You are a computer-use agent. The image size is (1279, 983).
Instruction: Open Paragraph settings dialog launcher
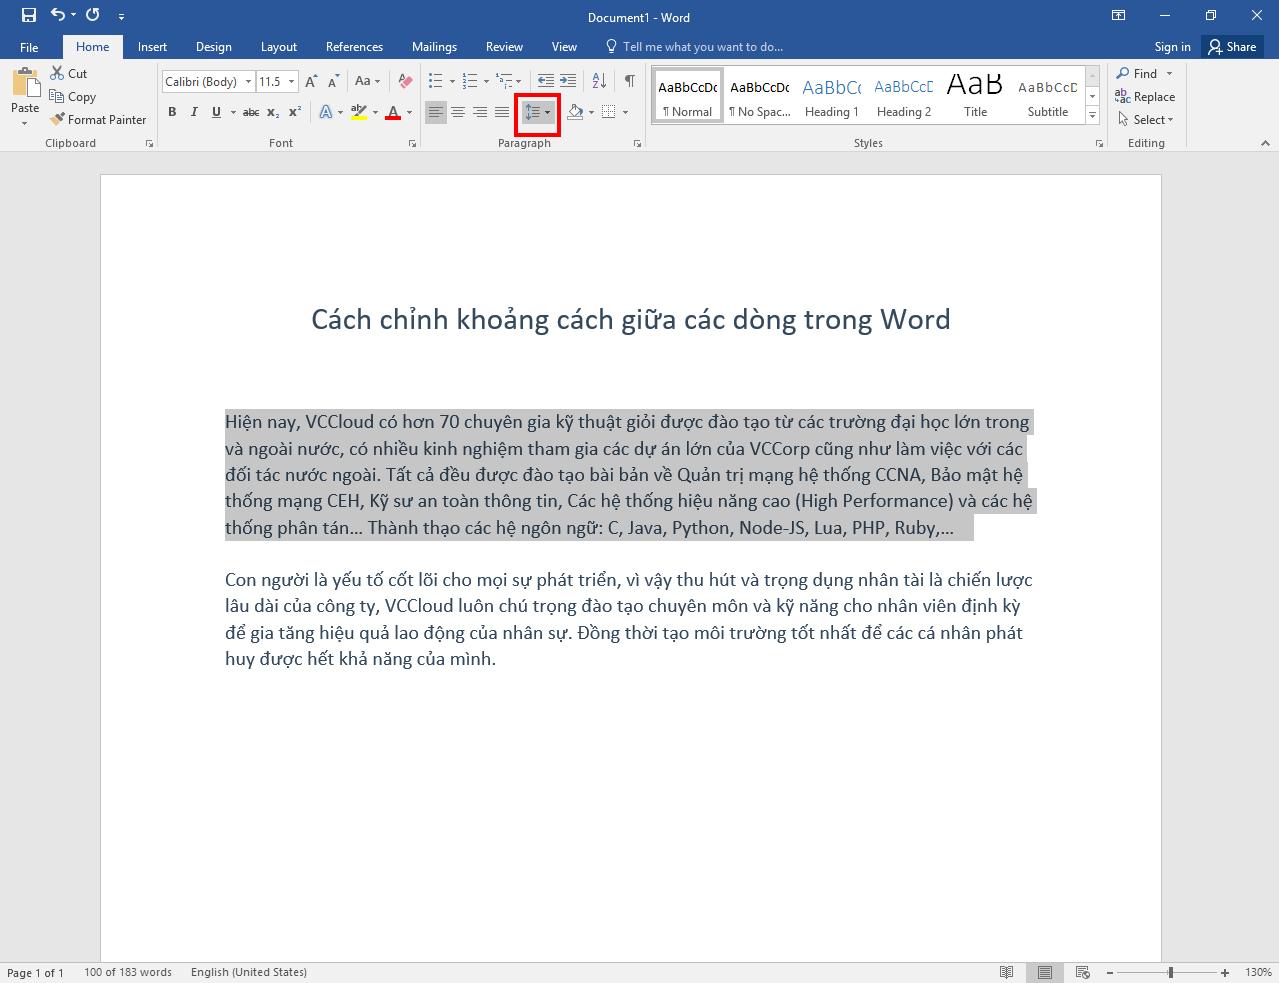(638, 144)
